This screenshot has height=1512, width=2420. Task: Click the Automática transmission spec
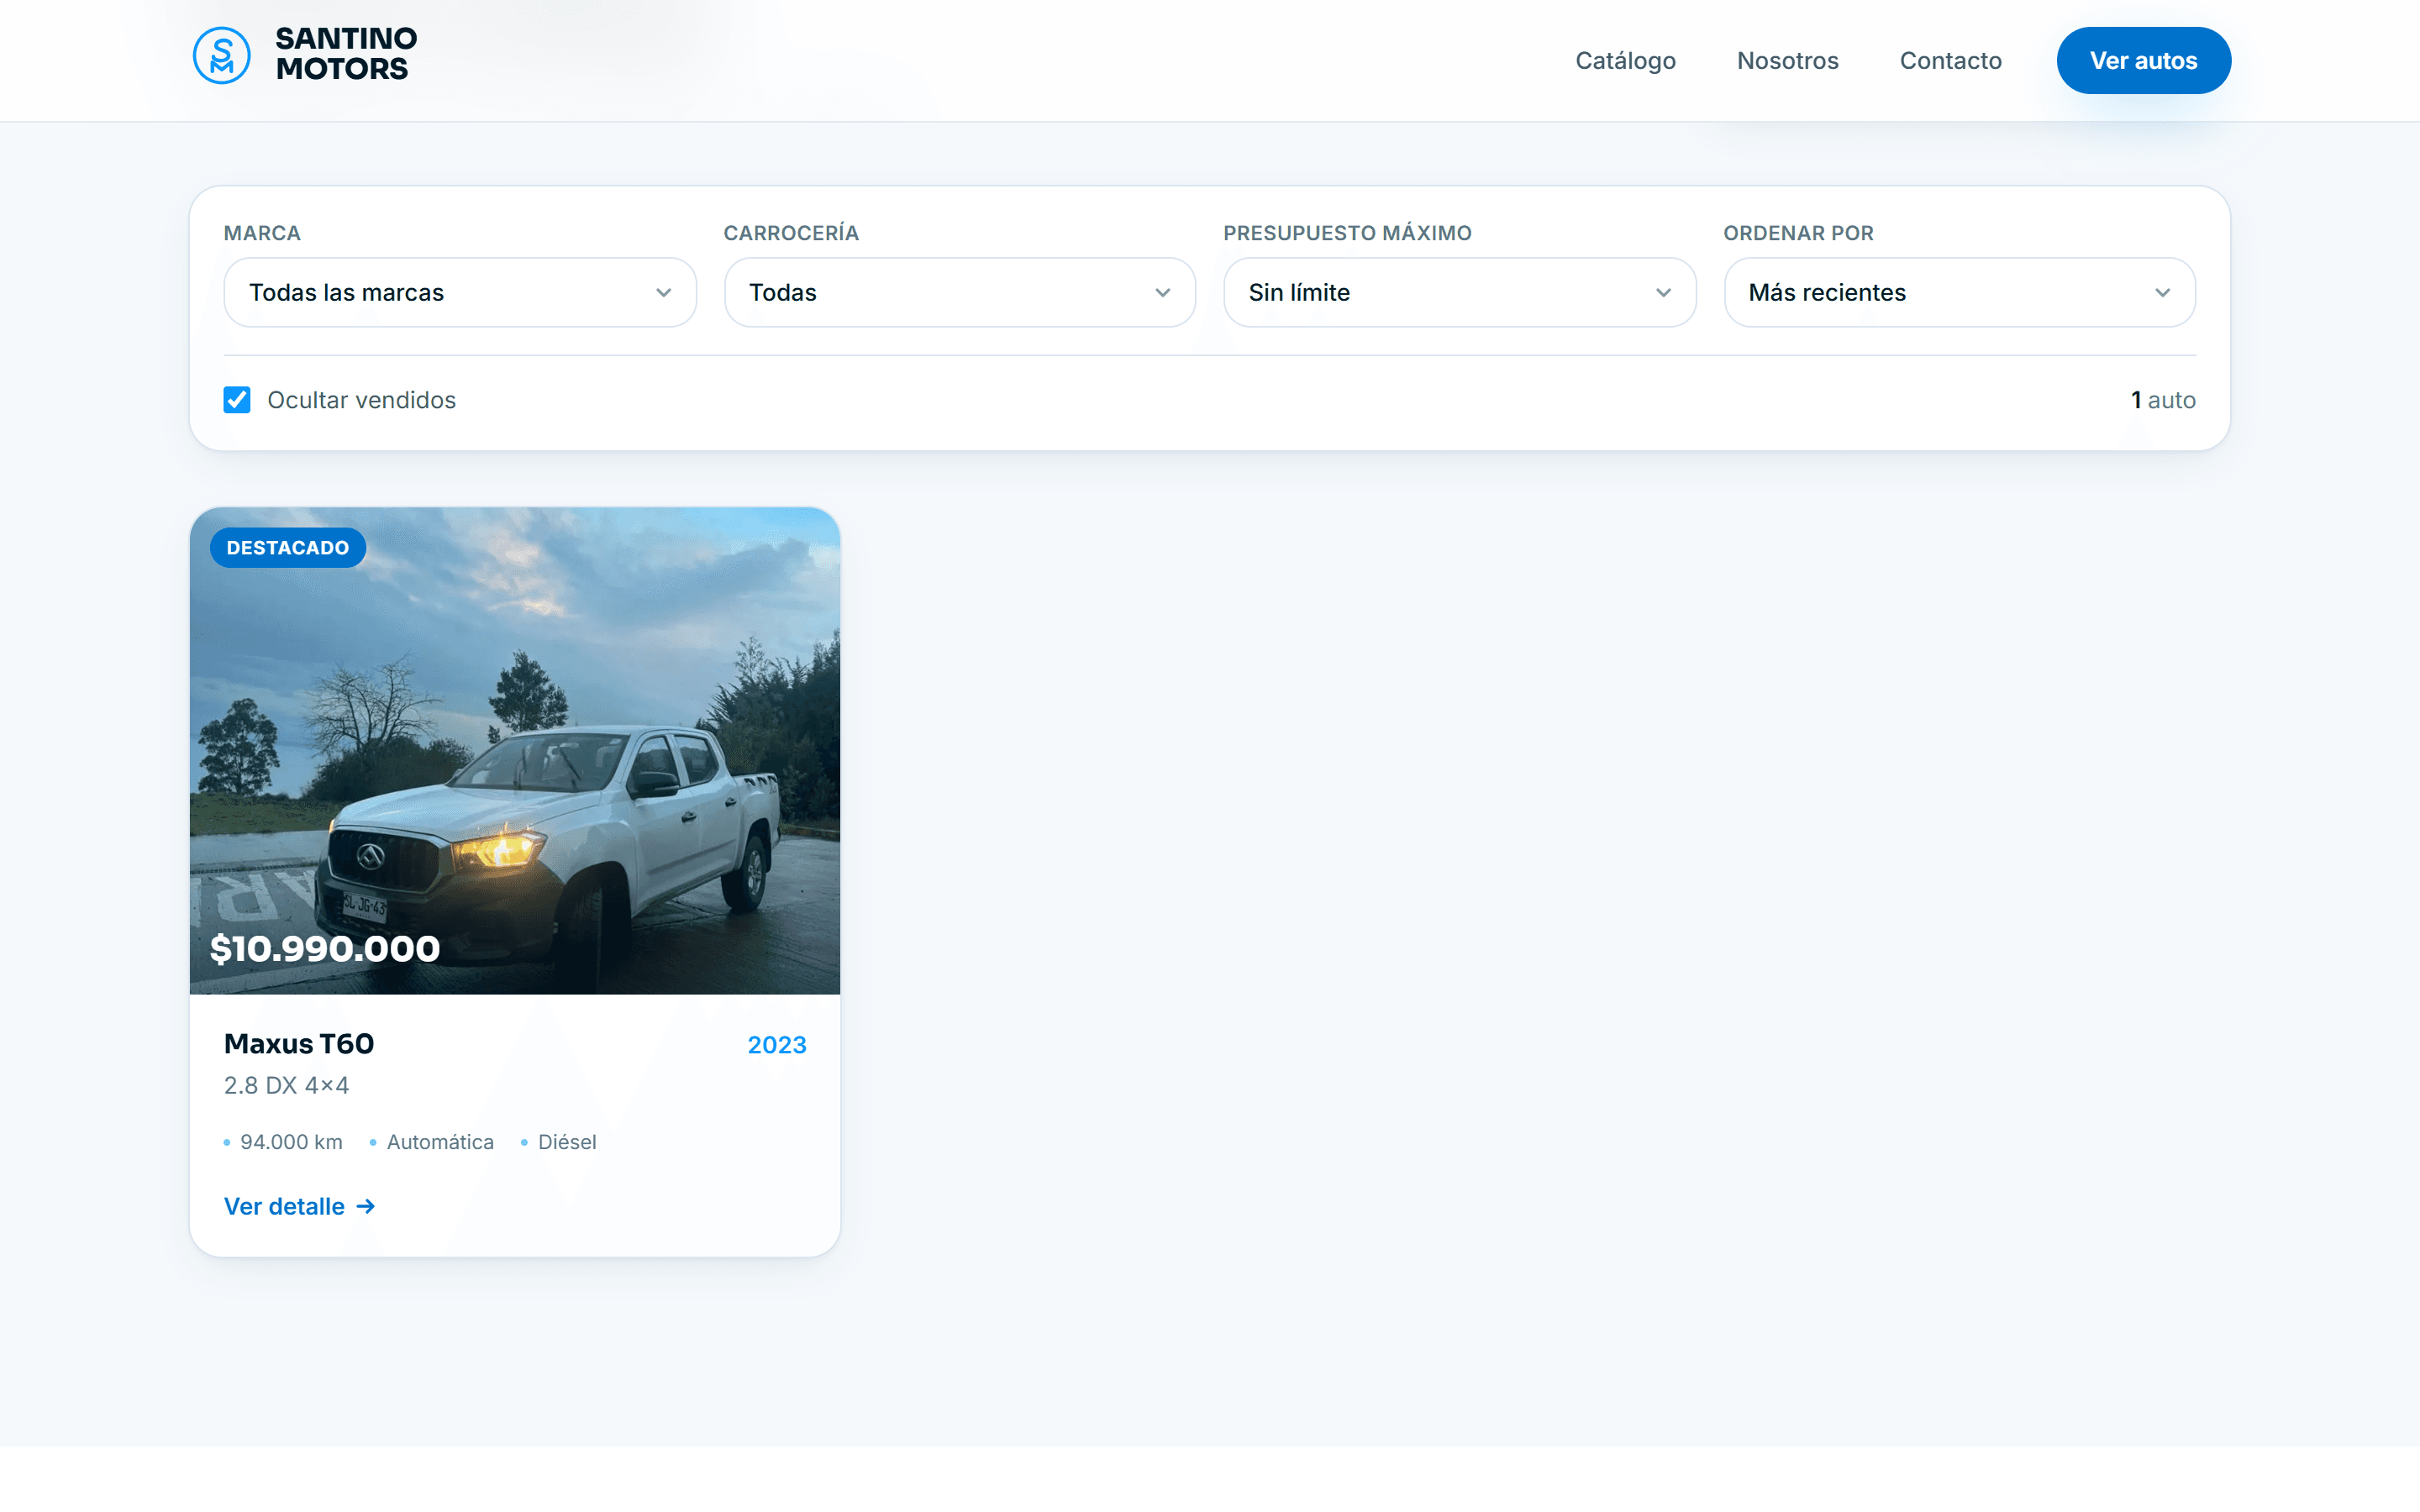440,1142
